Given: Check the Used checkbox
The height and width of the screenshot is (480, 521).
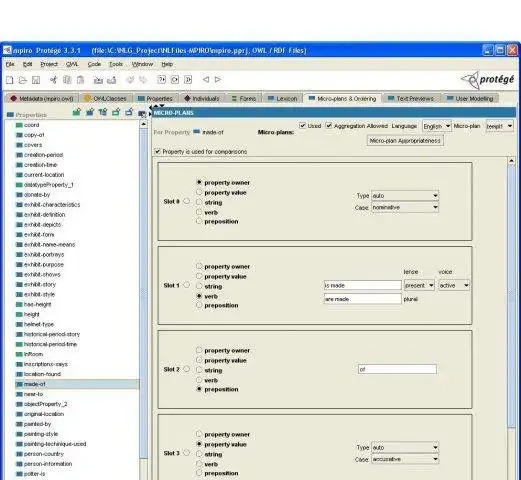Looking at the screenshot, I should click(x=303, y=126).
